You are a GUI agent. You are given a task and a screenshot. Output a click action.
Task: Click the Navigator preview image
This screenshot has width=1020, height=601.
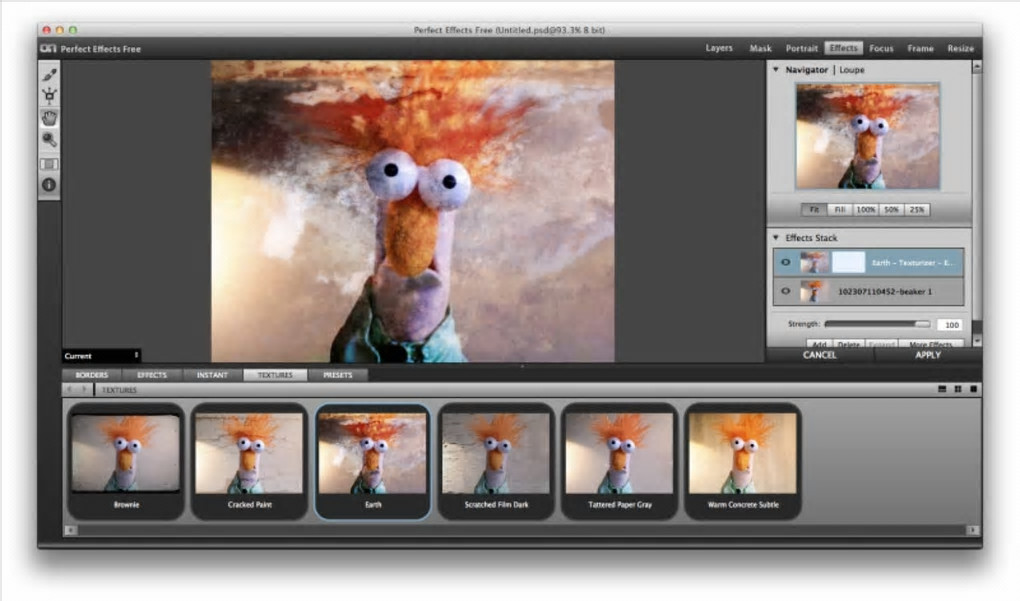pos(868,136)
